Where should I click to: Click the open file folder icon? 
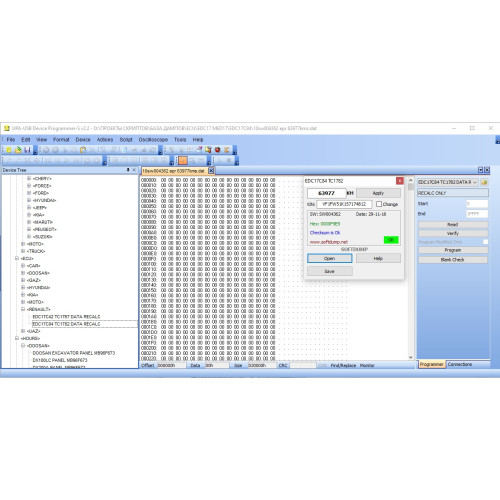click(18, 150)
